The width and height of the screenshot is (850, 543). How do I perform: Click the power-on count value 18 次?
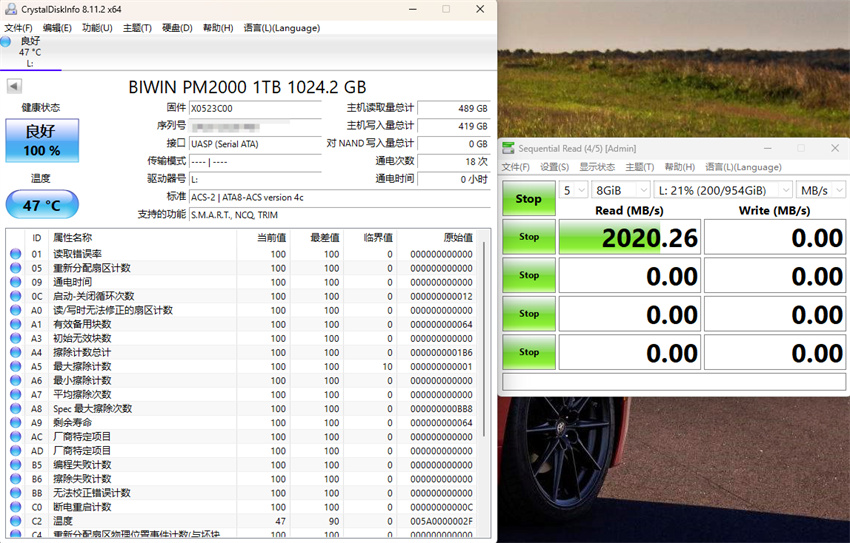coord(454,161)
